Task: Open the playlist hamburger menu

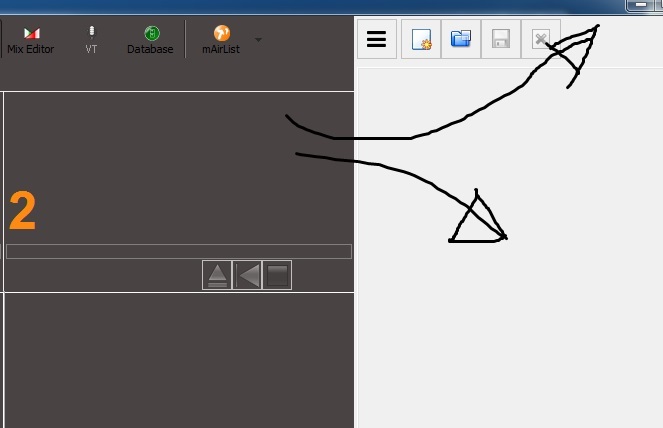Action: coord(377,40)
